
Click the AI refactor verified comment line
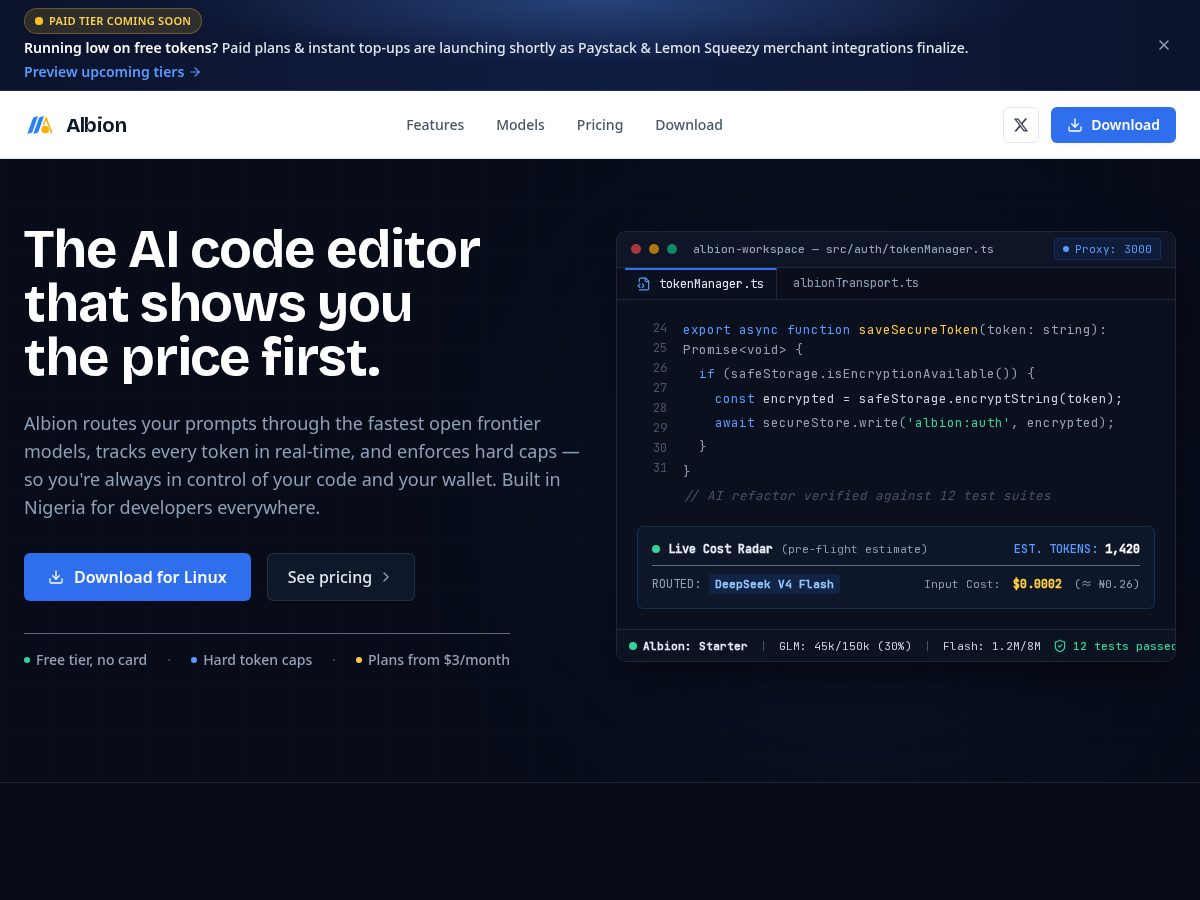click(867, 496)
